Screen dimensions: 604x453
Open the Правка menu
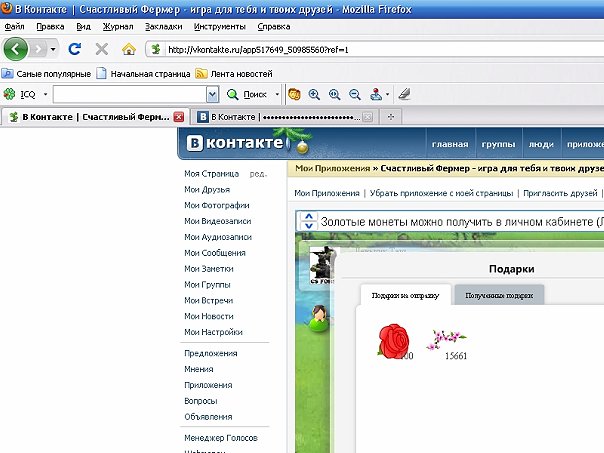pos(50,27)
